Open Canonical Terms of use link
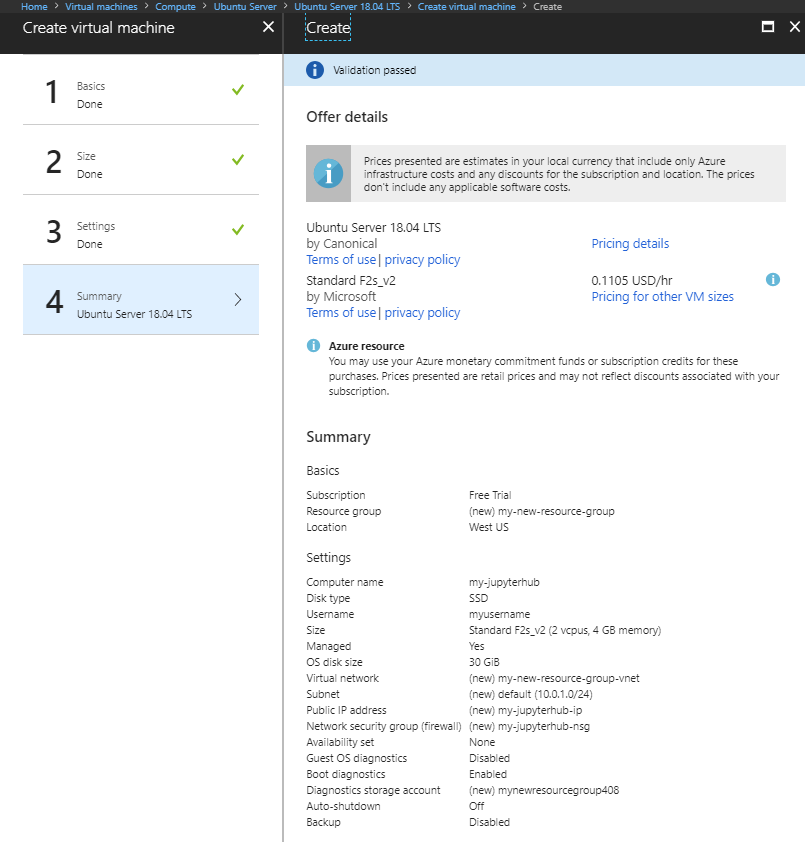The height and width of the screenshot is (842, 805). pos(340,260)
